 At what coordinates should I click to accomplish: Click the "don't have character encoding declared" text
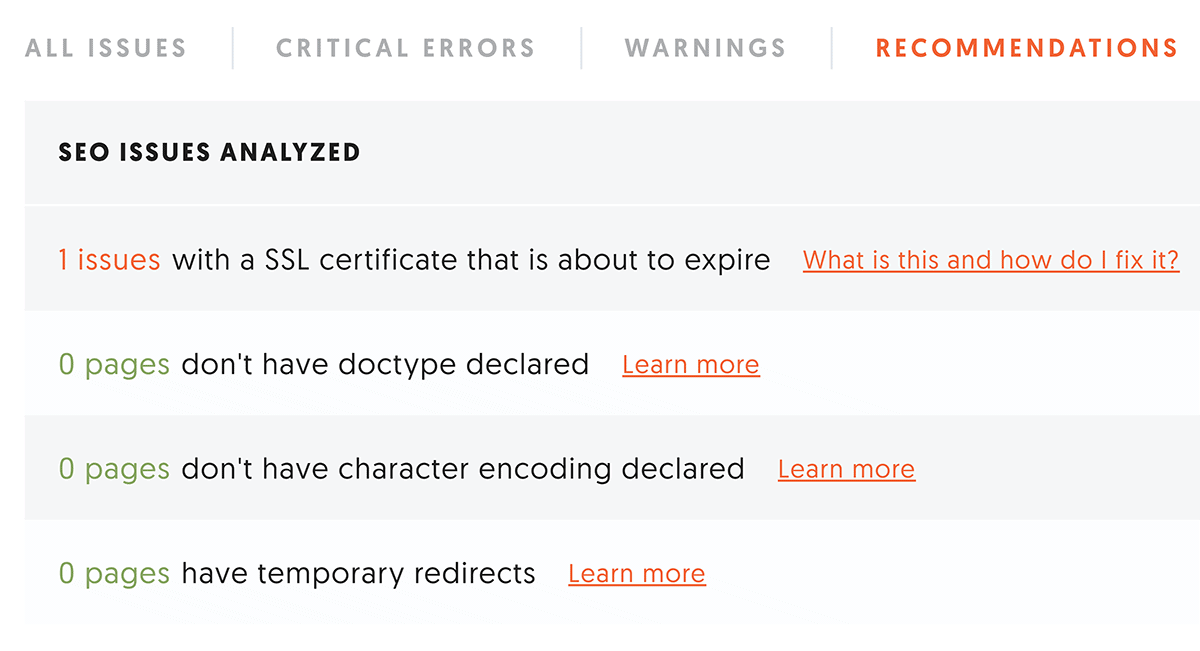[463, 469]
